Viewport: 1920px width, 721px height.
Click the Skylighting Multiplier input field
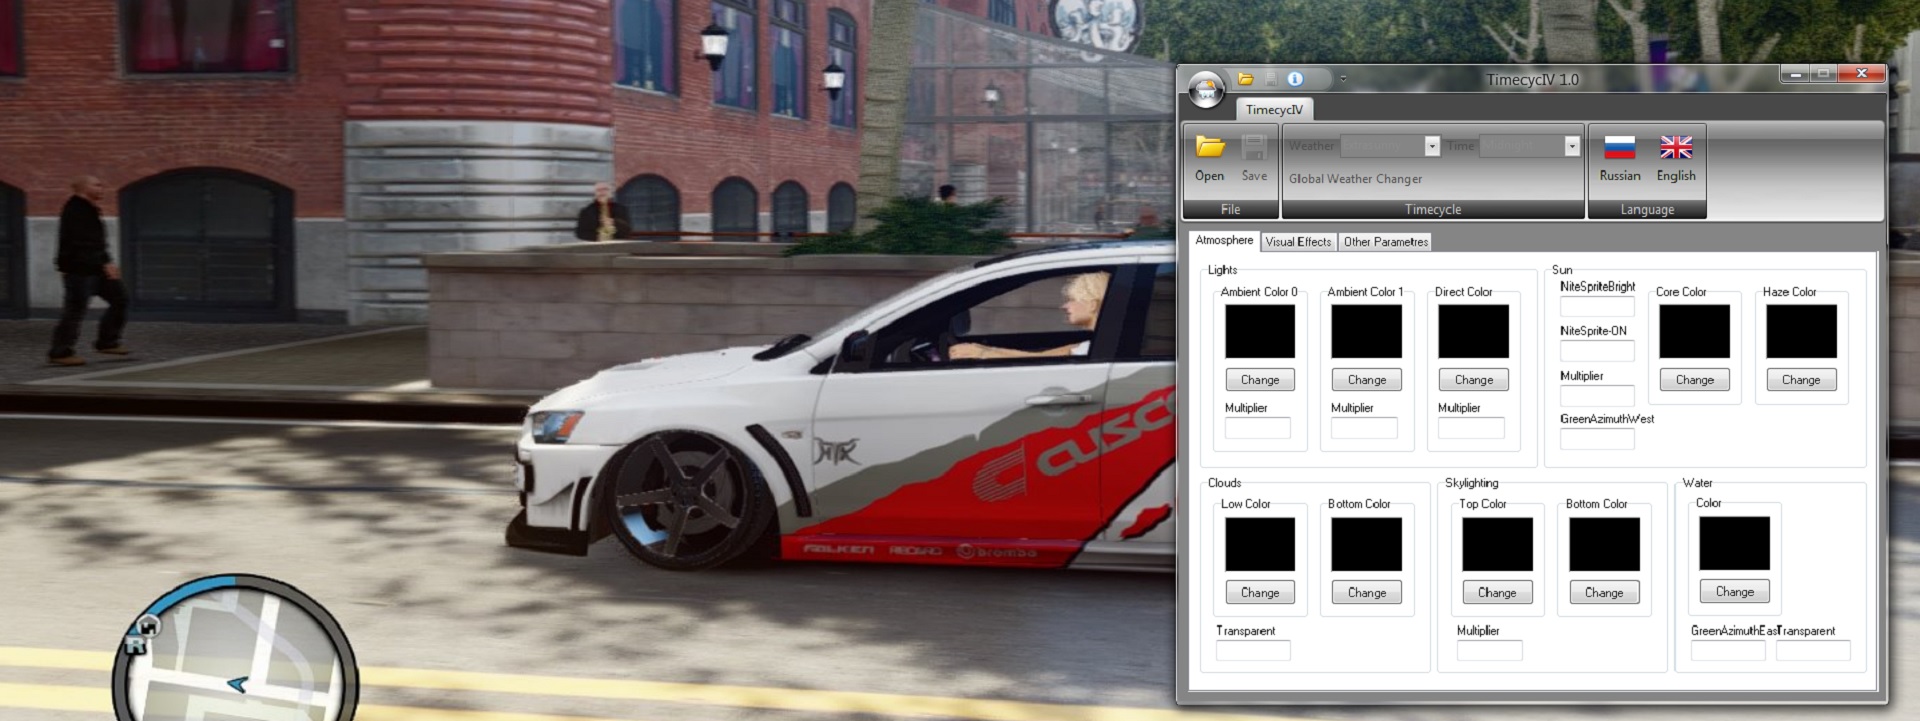[1490, 651]
